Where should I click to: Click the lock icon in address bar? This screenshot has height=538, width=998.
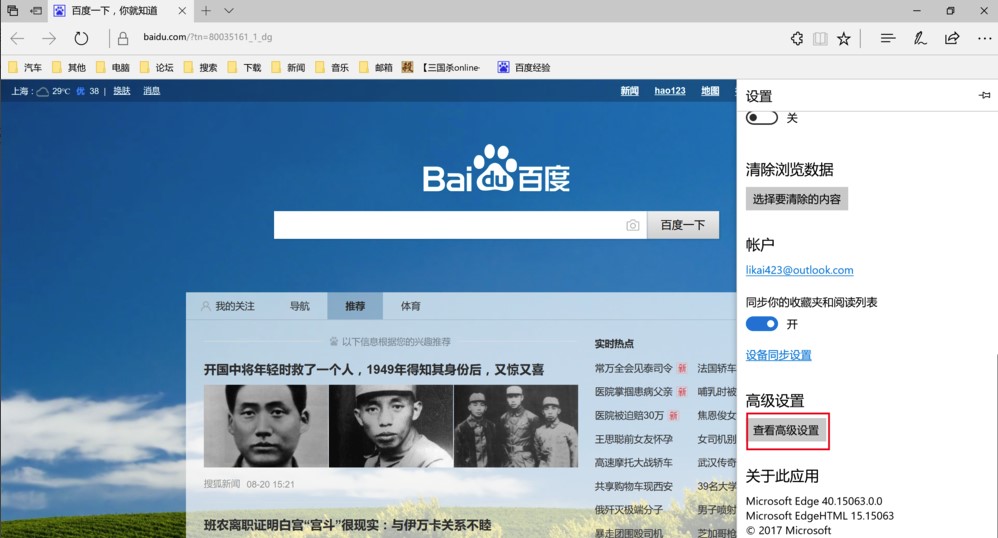[x=123, y=39]
